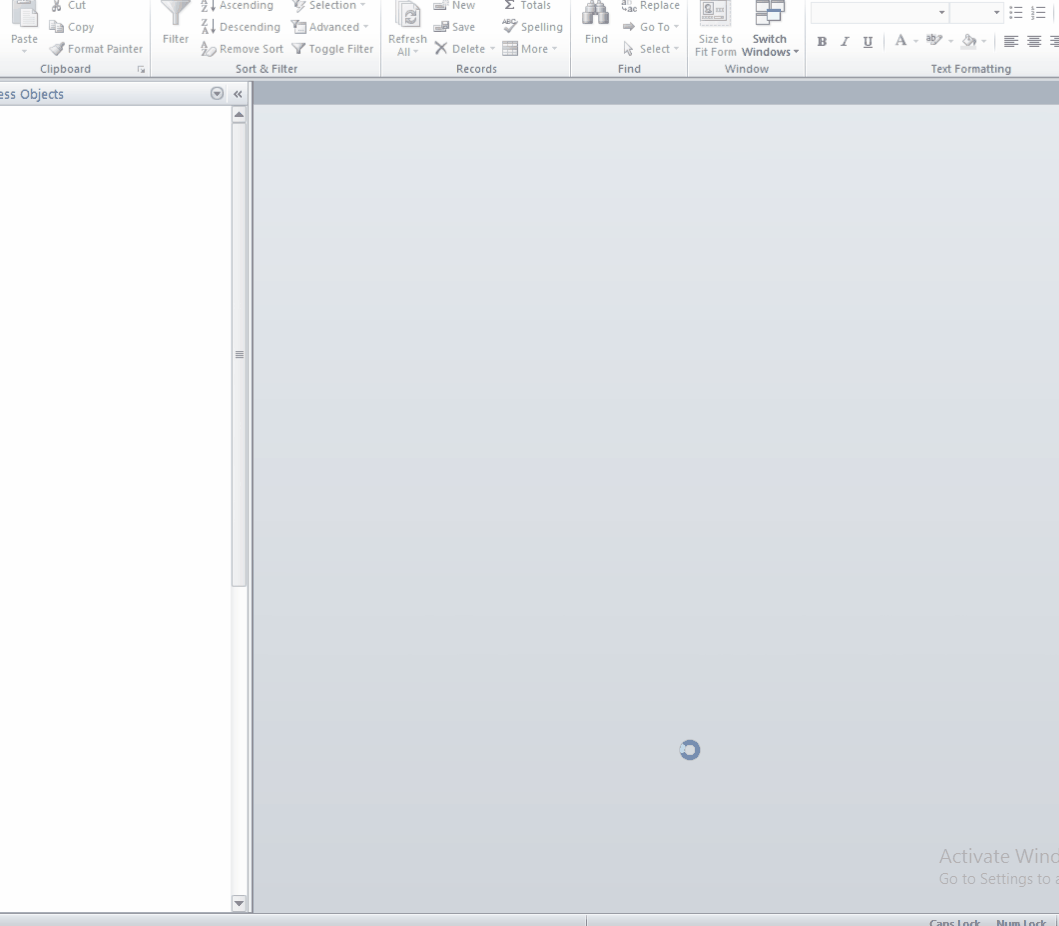The height and width of the screenshot is (926, 1059).
Task: Click the Remove Sort button
Action: [x=242, y=49]
